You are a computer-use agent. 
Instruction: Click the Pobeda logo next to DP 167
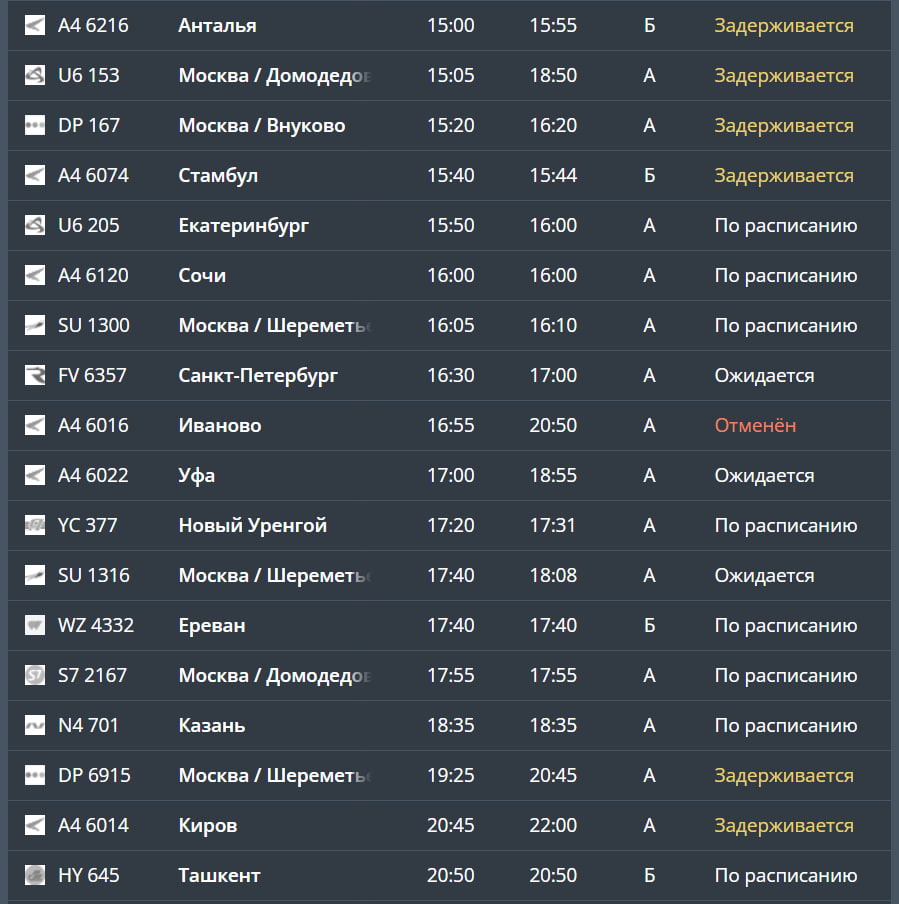tap(35, 125)
